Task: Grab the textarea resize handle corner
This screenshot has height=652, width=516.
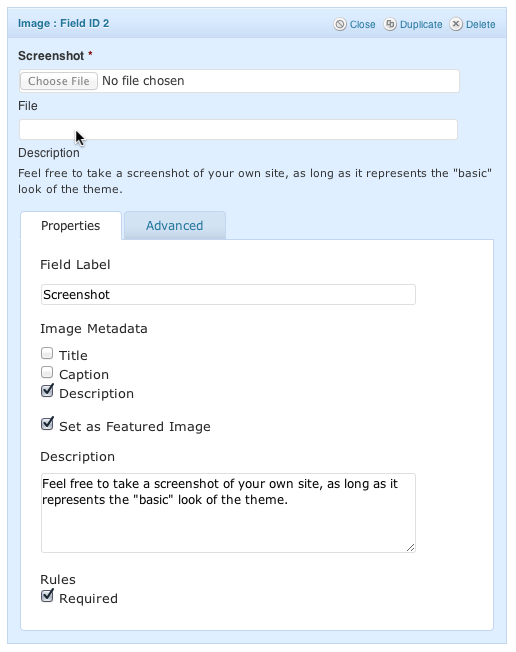Action: pyautogui.click(x=410, y=548)
